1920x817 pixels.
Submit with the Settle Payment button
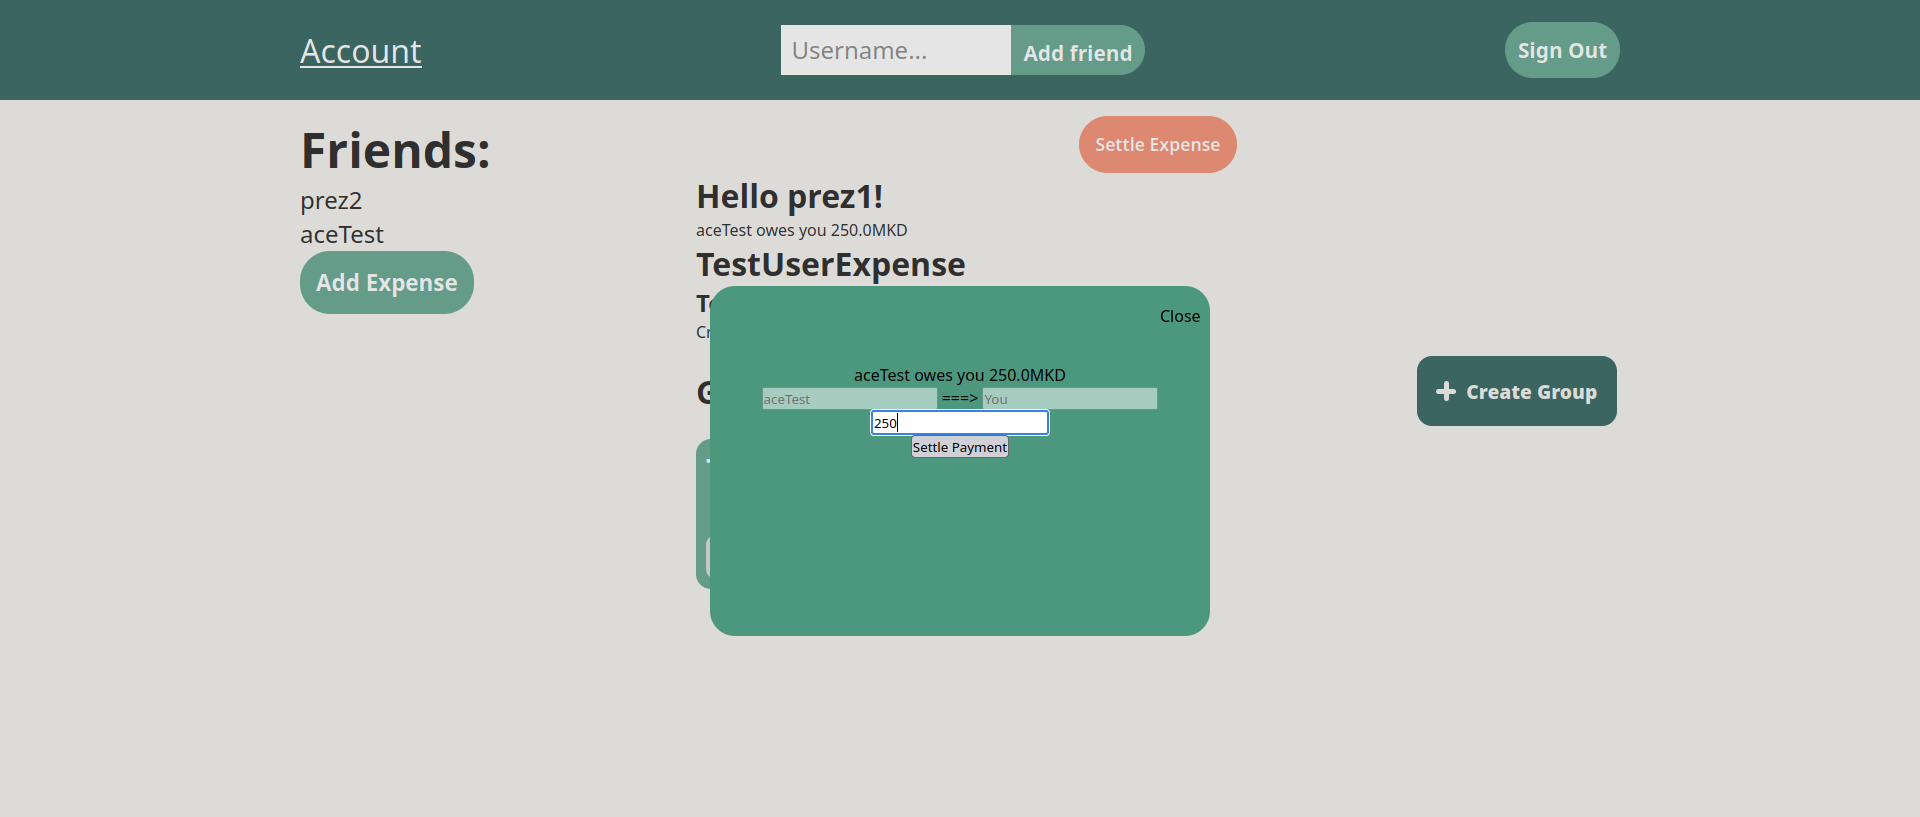959,447
